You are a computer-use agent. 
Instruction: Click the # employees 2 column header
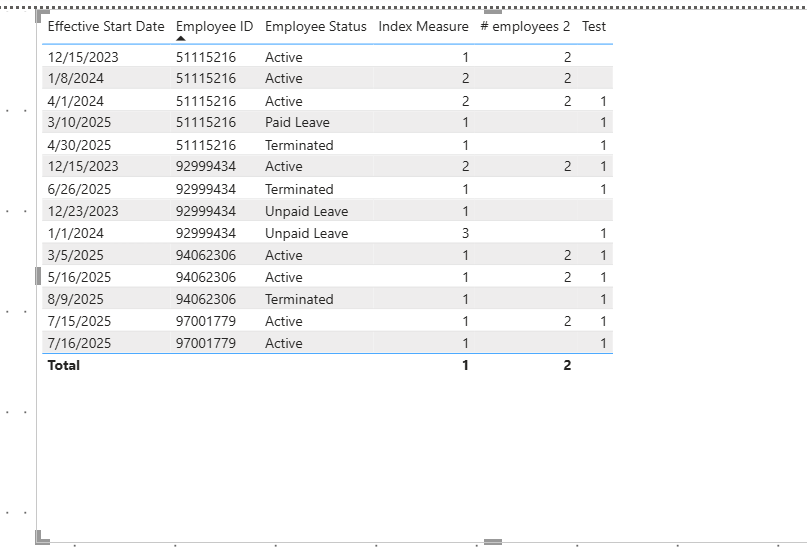click(x=524, y=27)
